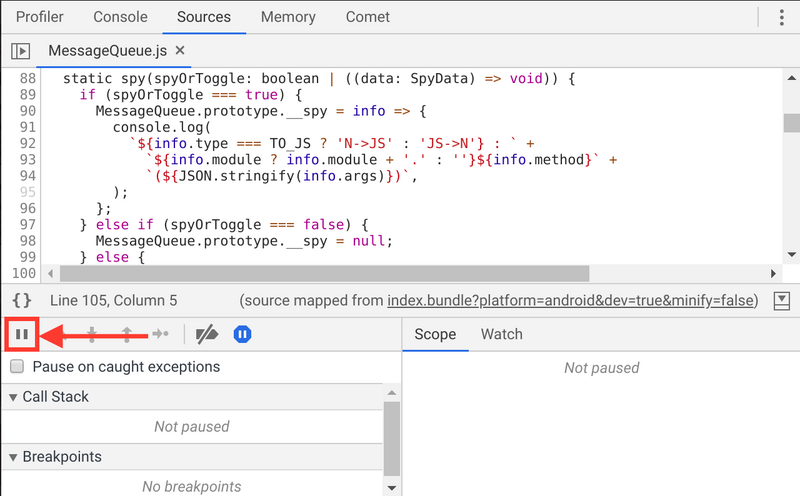Switch to the Profiler tab

(40, 17)
